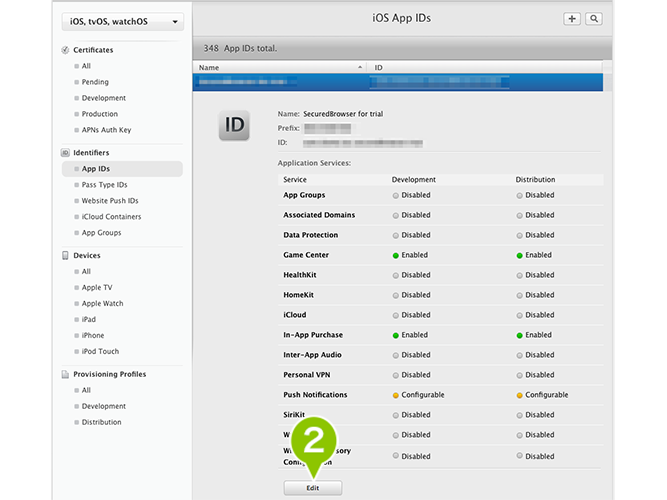Click In-App Purchase Distribution Enabled indicator
The width and height of the screenshot is (667, 500).
[519, 335]
